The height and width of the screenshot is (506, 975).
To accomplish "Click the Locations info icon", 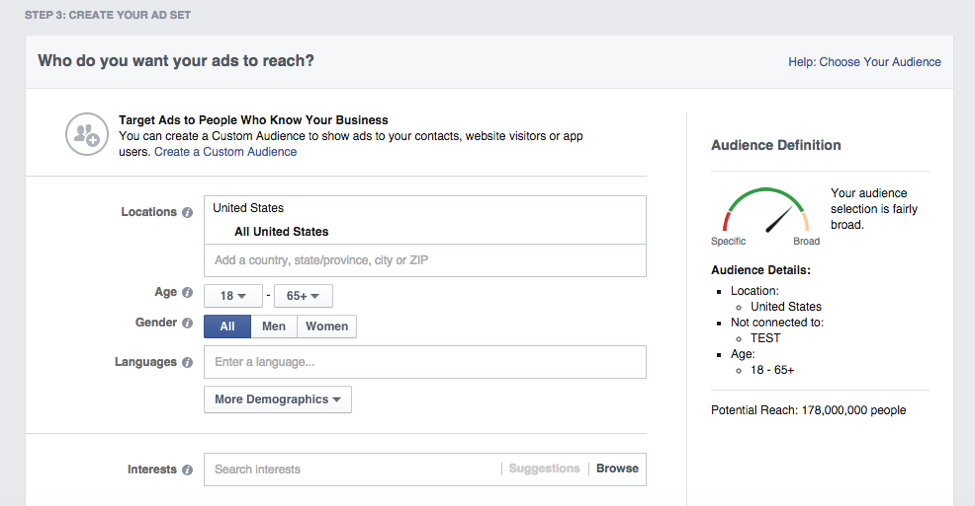I will 187,213.
